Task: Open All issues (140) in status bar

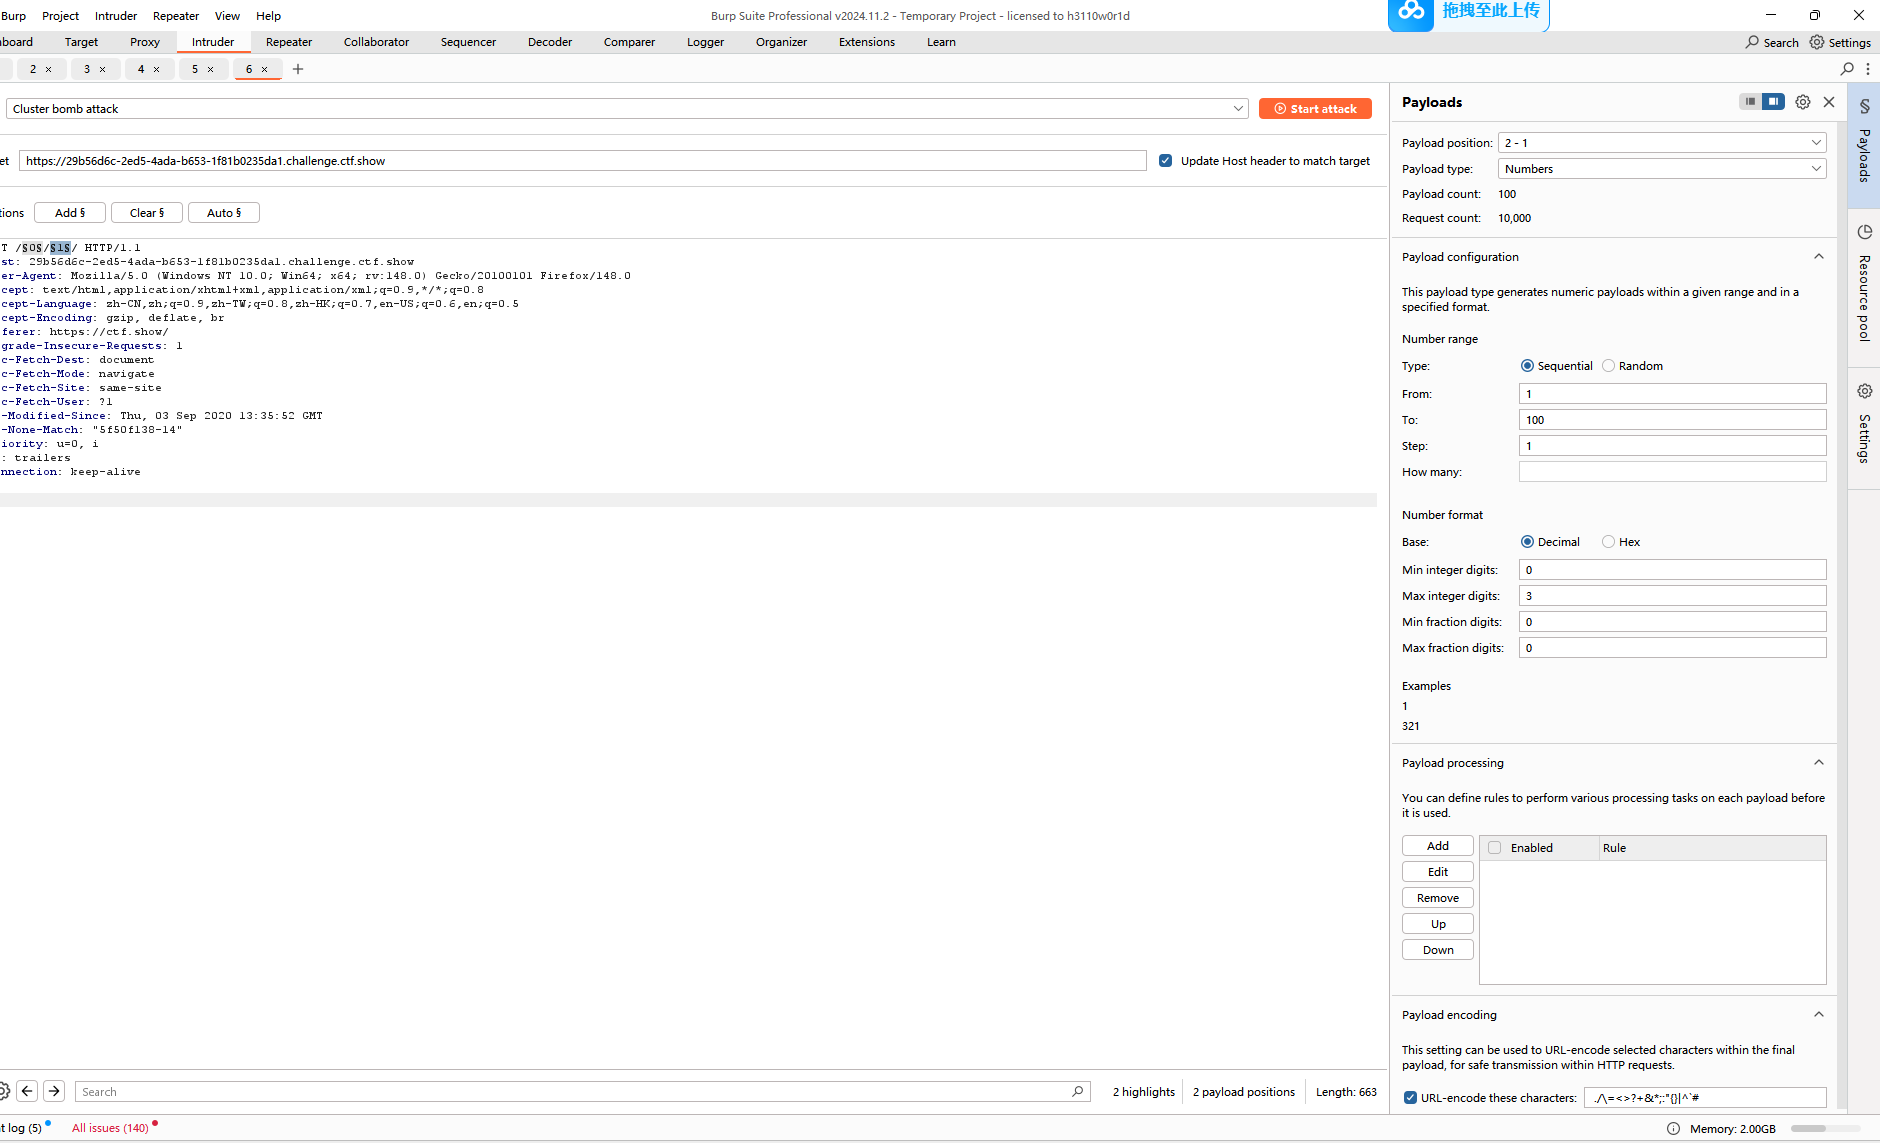Action: pyautogui.click(x=110, y=1128)
